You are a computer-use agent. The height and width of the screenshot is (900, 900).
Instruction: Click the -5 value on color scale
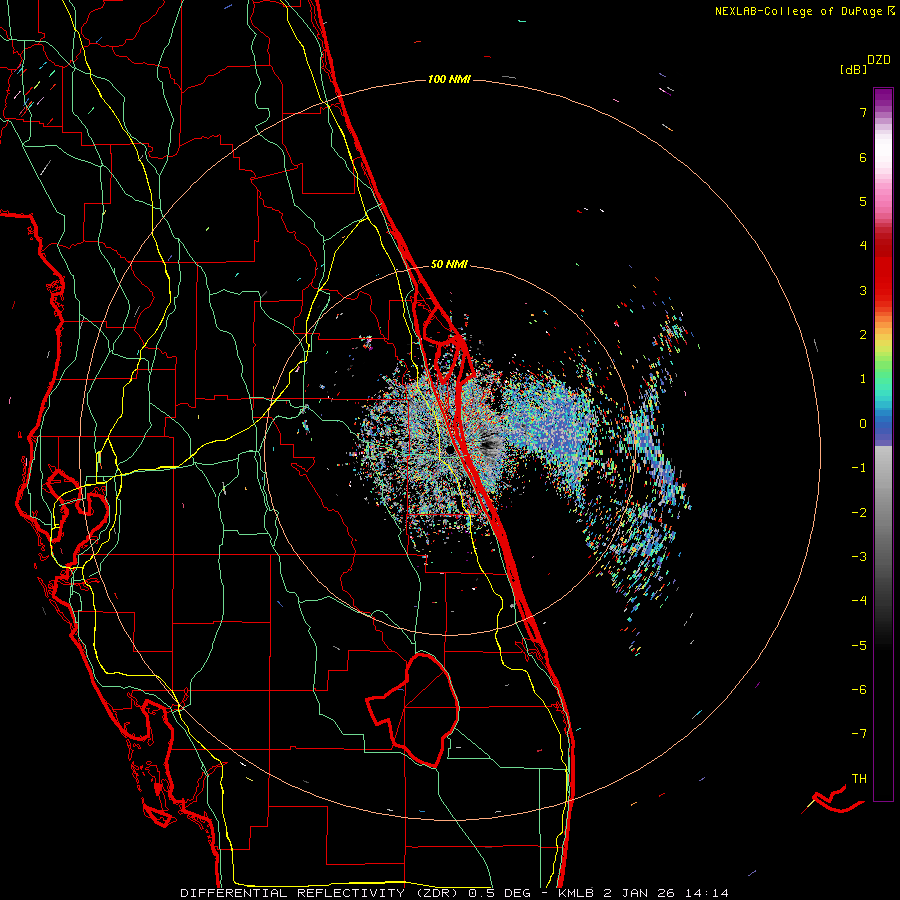point(859,645)
